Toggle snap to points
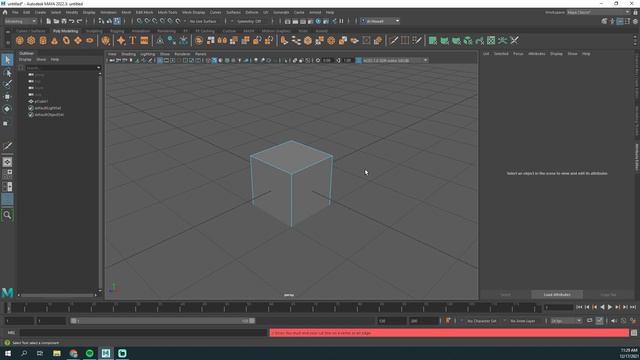 coord(155,21)
